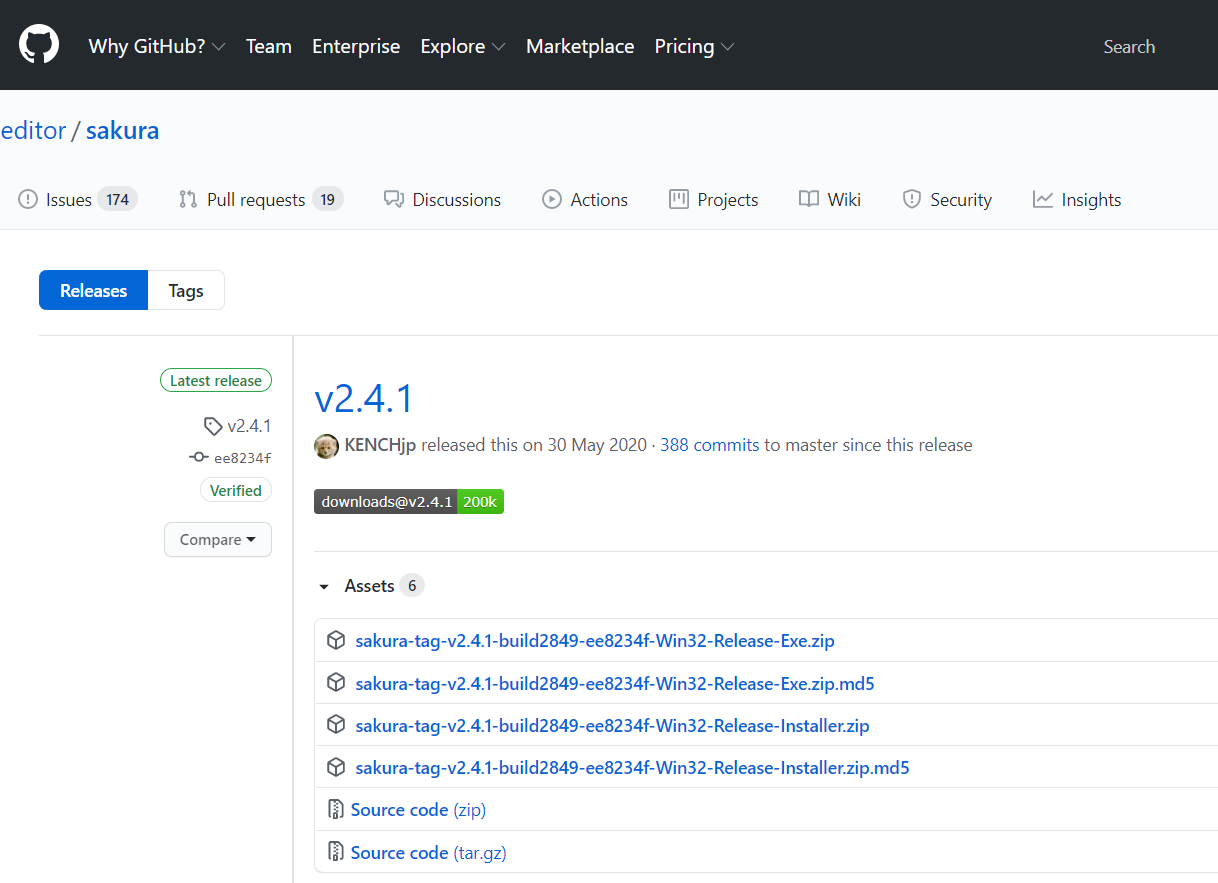This screenshot has height=883, width=1218.
Task: Open the Security tab
Action: tap(947, 199)
